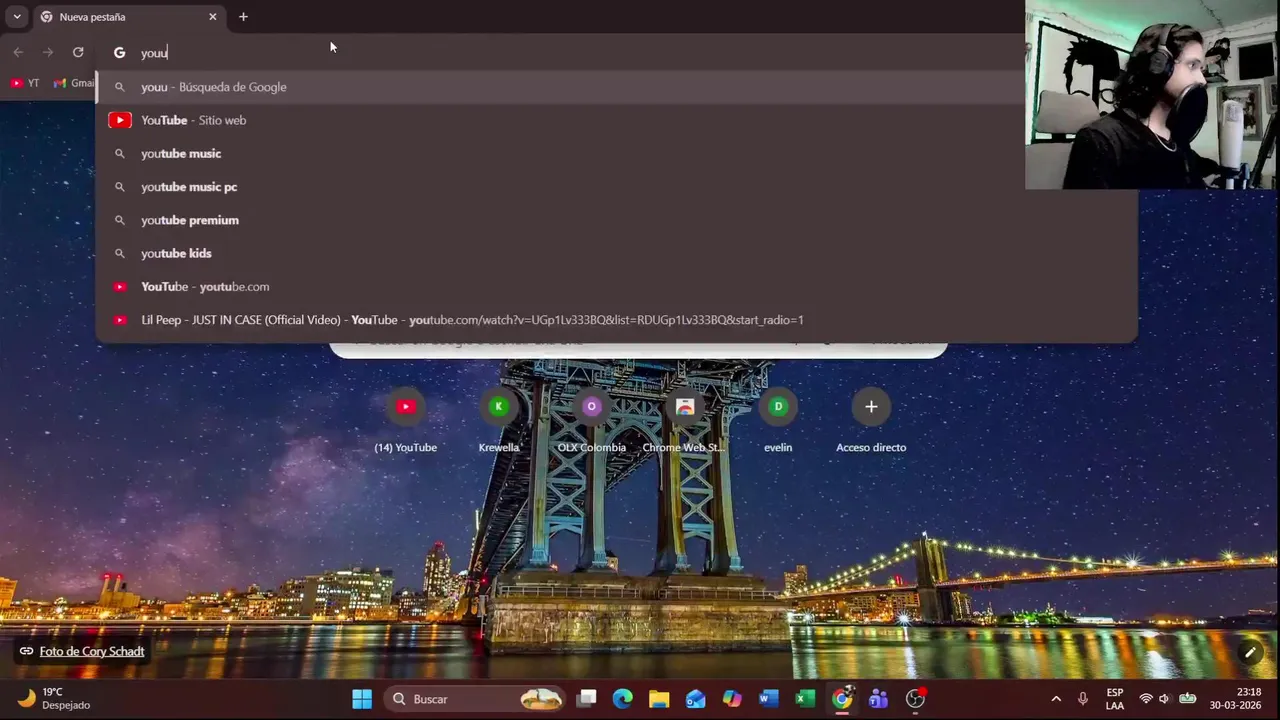1280x720 pixels.
Task: Open the 'YouTube - youtube.com' history suggestion
Action: point(616,287)
